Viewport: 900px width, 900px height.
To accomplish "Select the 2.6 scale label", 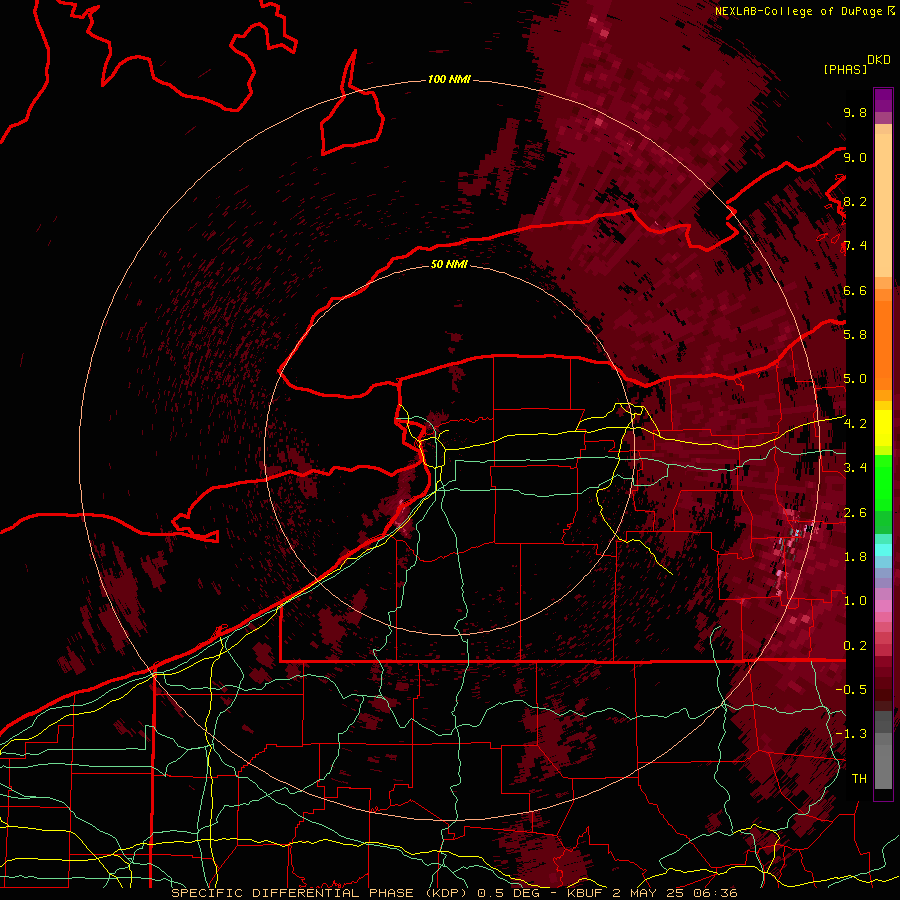I will (x=855, y=512).
